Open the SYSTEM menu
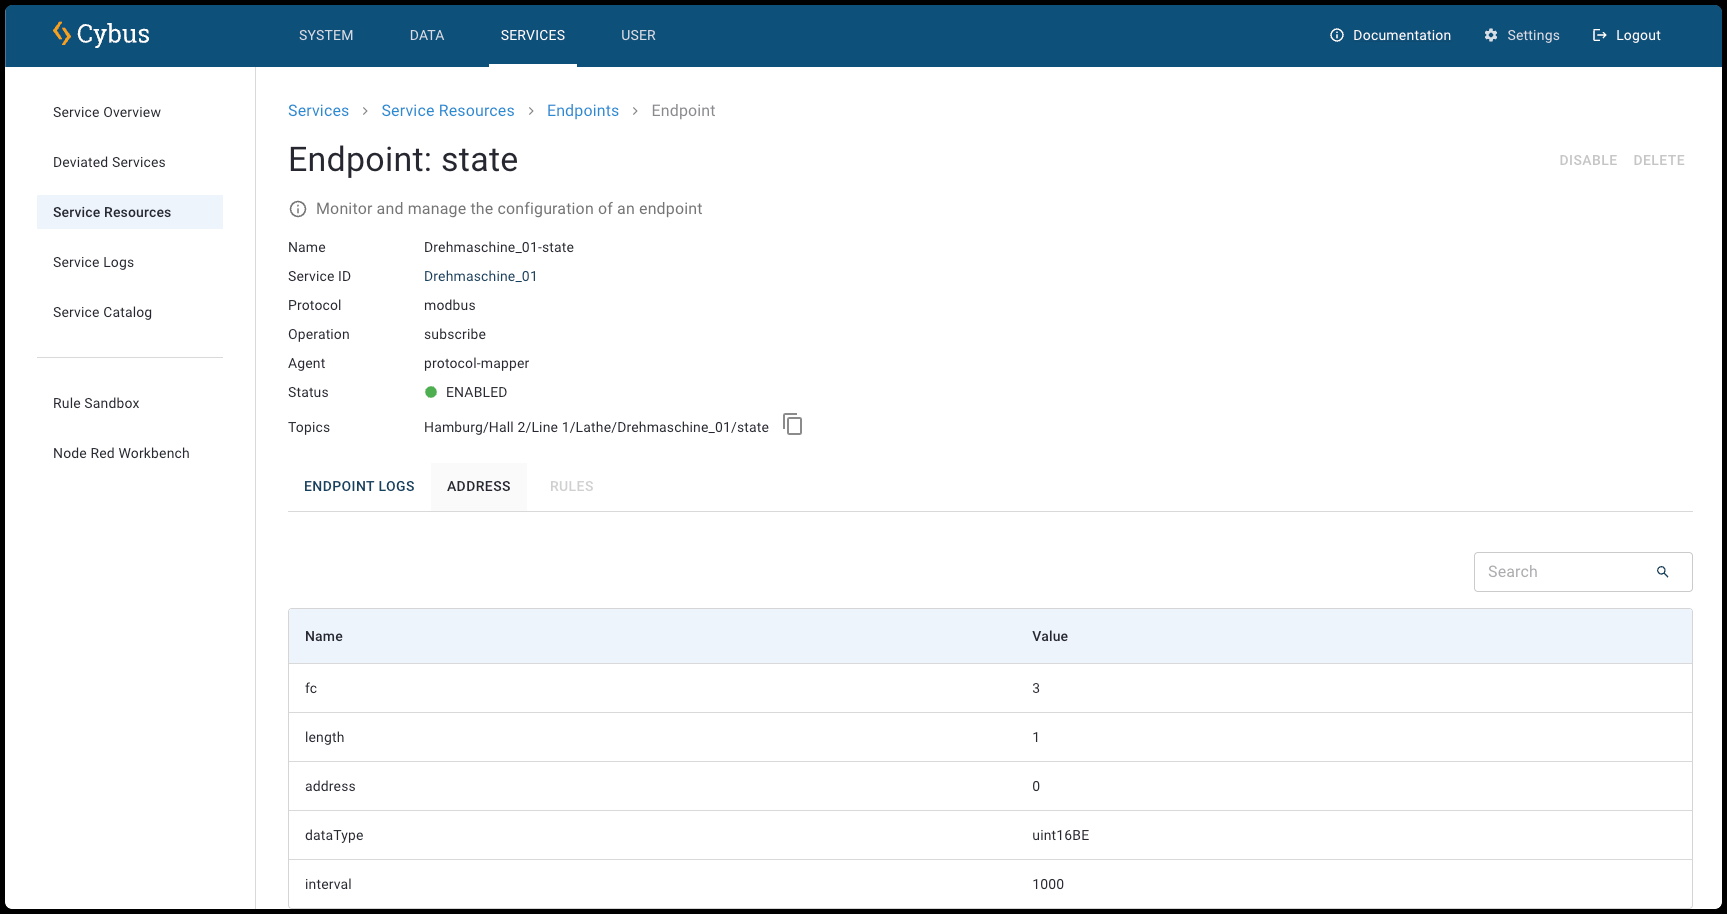1727x914 pixels. tap(326, 35)
